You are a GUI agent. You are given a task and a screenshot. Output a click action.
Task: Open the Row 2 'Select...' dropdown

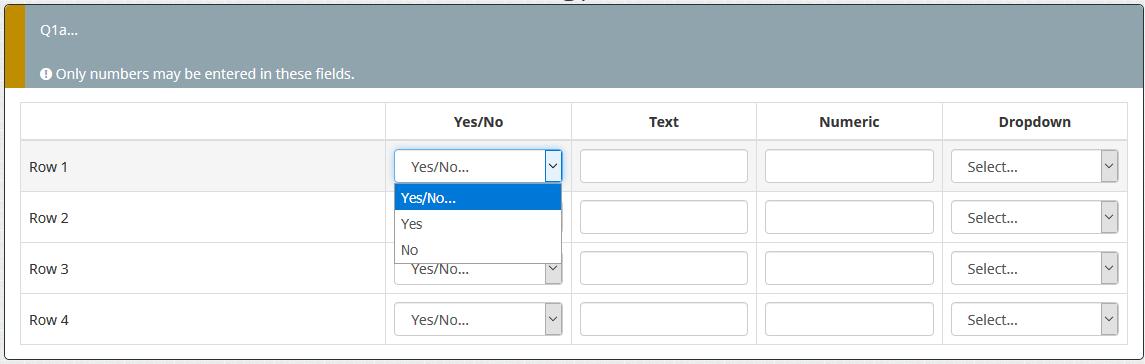(1034, 218)
